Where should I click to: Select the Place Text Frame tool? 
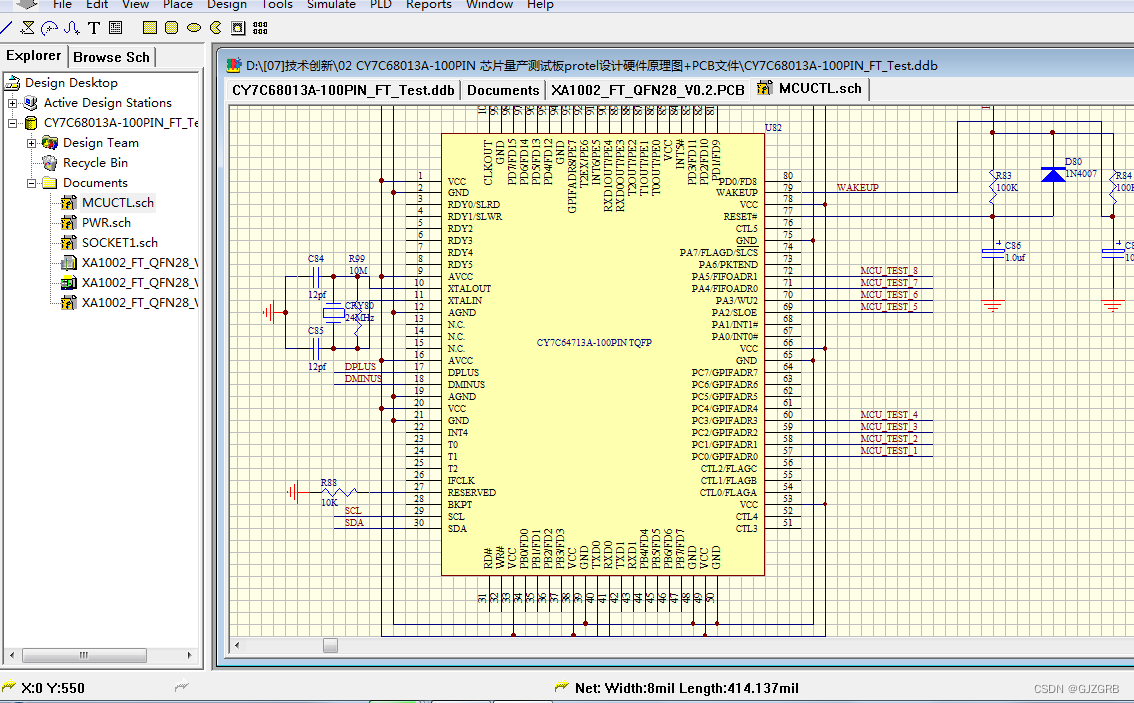[115, 28]
